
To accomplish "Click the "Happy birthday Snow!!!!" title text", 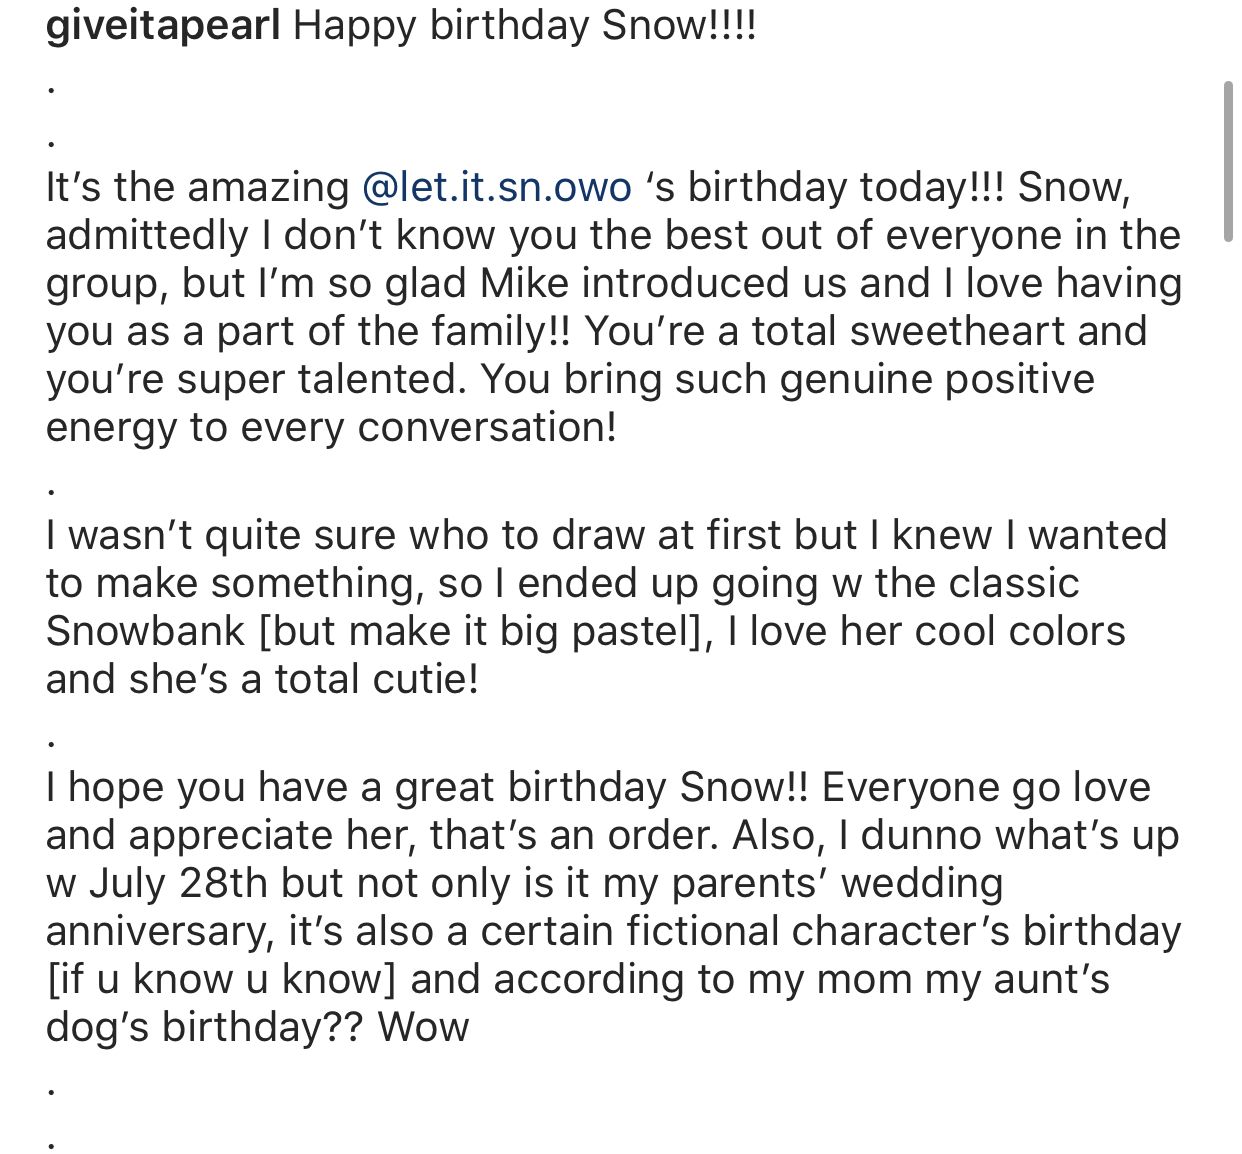I will (x=525, y=26).
